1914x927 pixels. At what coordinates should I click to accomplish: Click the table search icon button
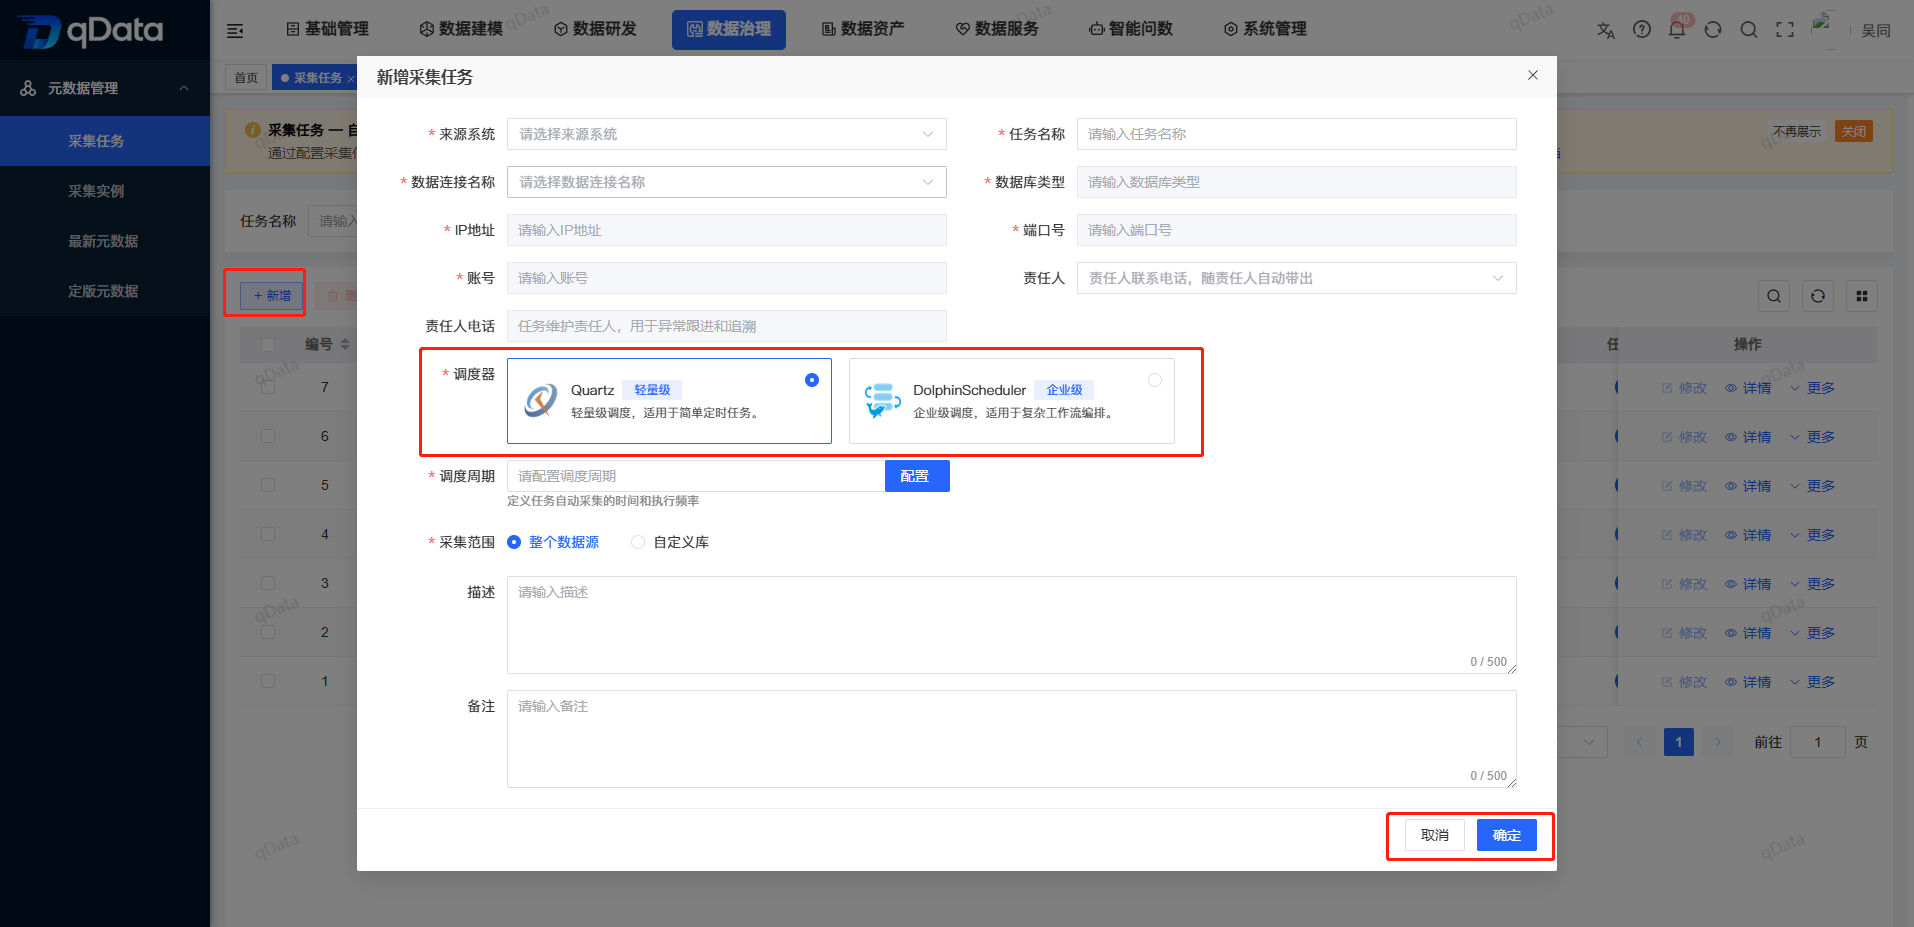[x=1774, y=296]
